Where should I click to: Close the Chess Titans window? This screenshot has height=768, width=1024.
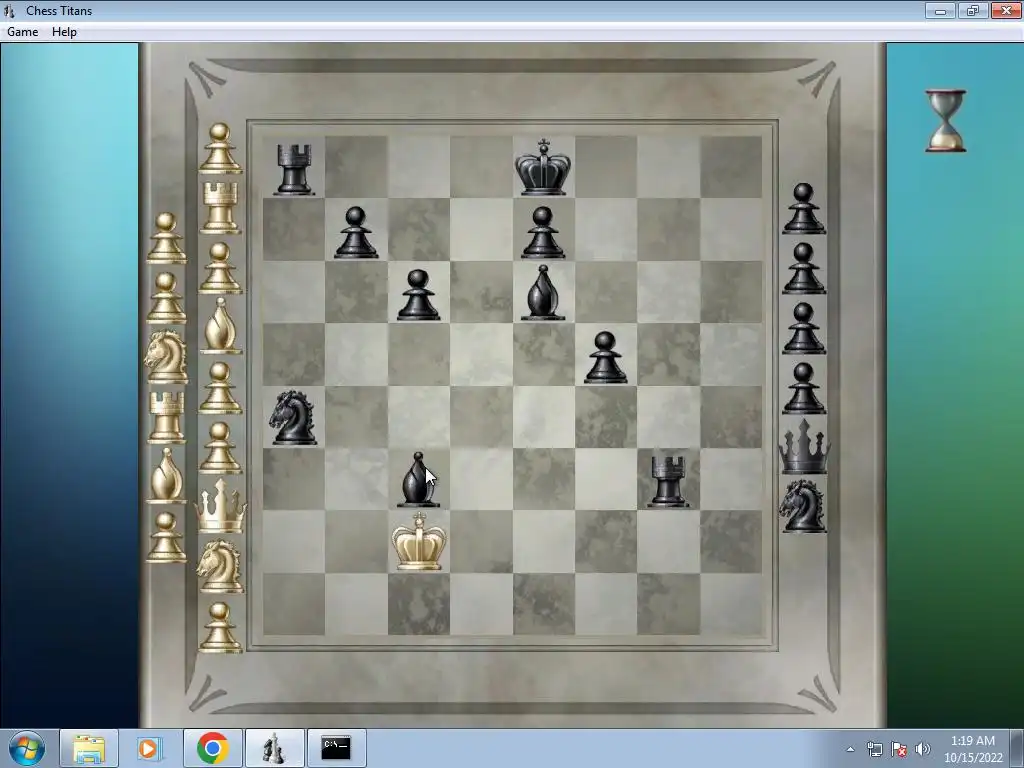[x=1006, y=10]
